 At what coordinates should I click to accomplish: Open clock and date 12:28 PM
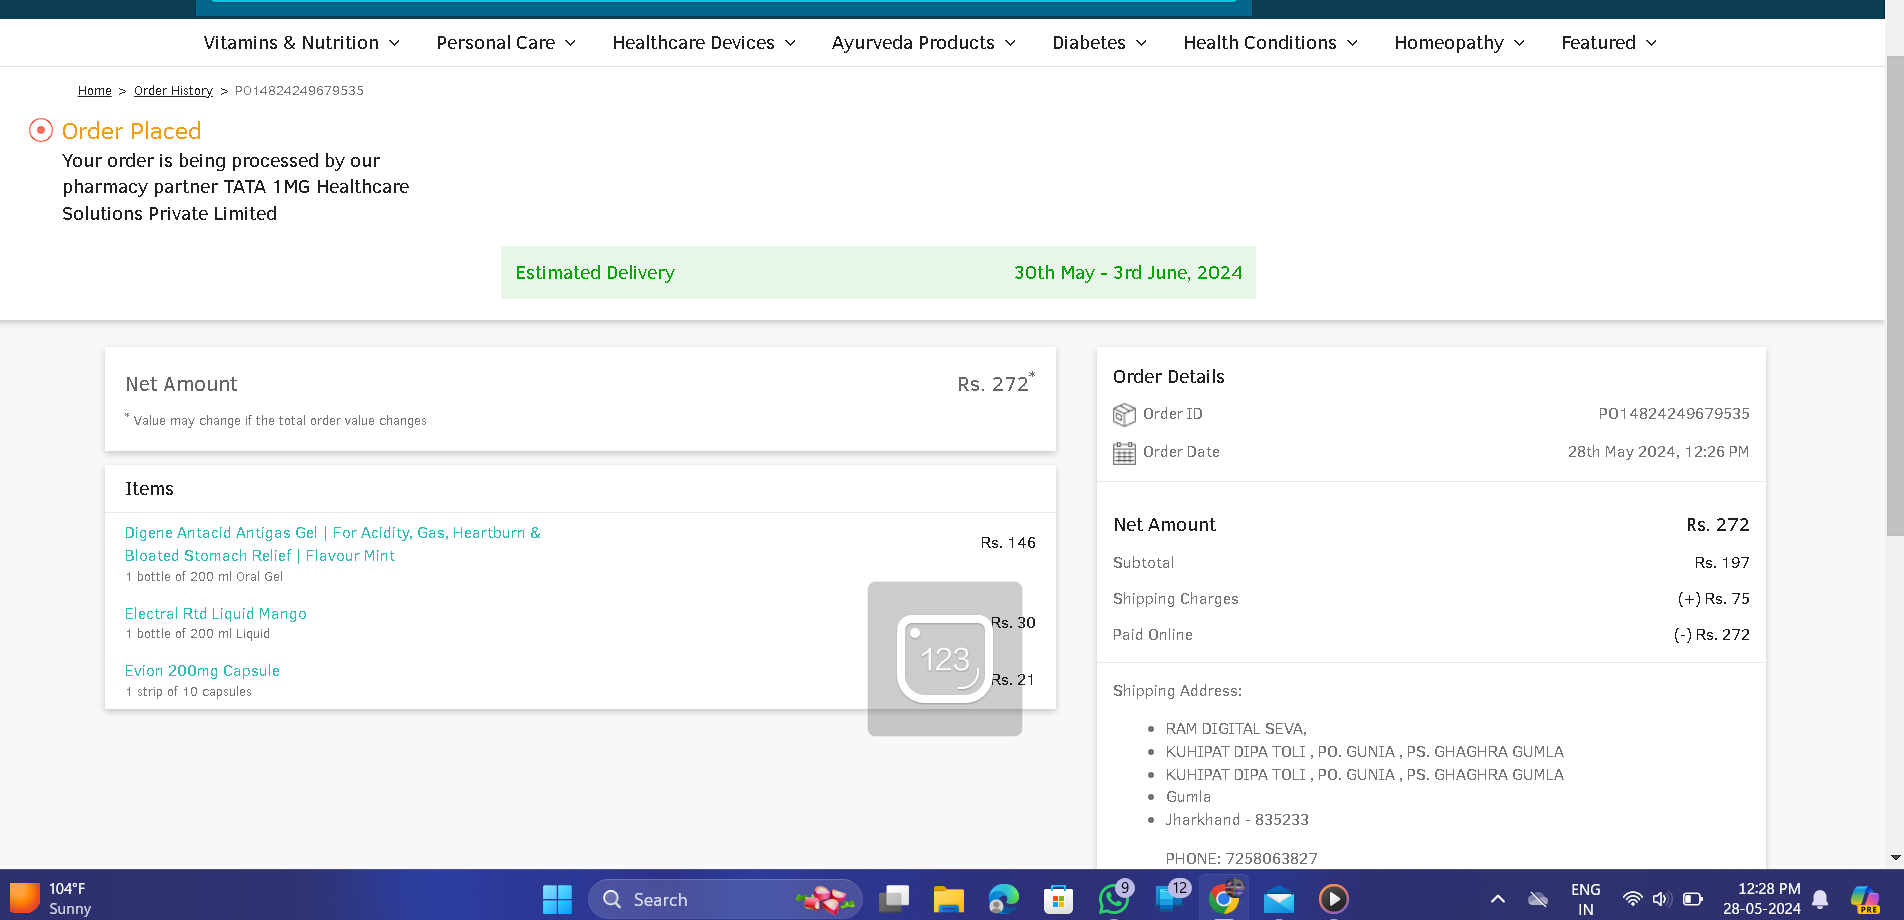(x=1762, y=899)
